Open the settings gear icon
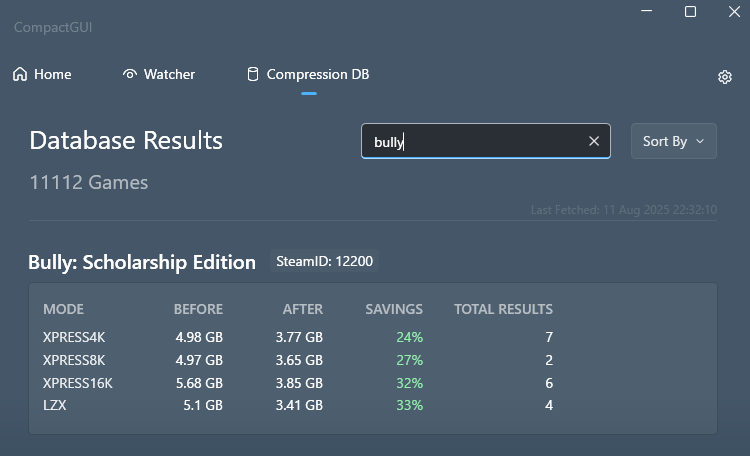 pos(725,77)
